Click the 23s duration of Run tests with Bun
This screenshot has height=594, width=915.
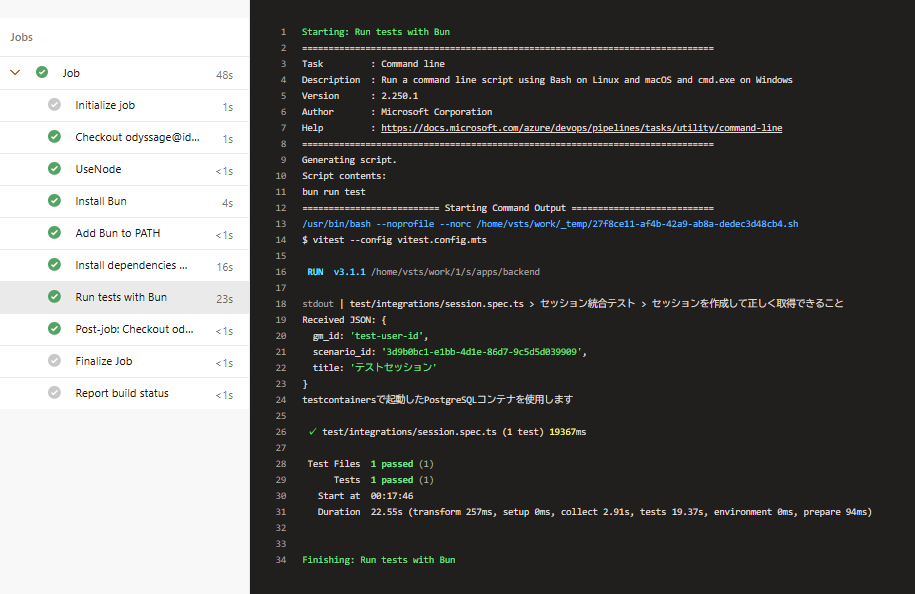coord(225,299)
